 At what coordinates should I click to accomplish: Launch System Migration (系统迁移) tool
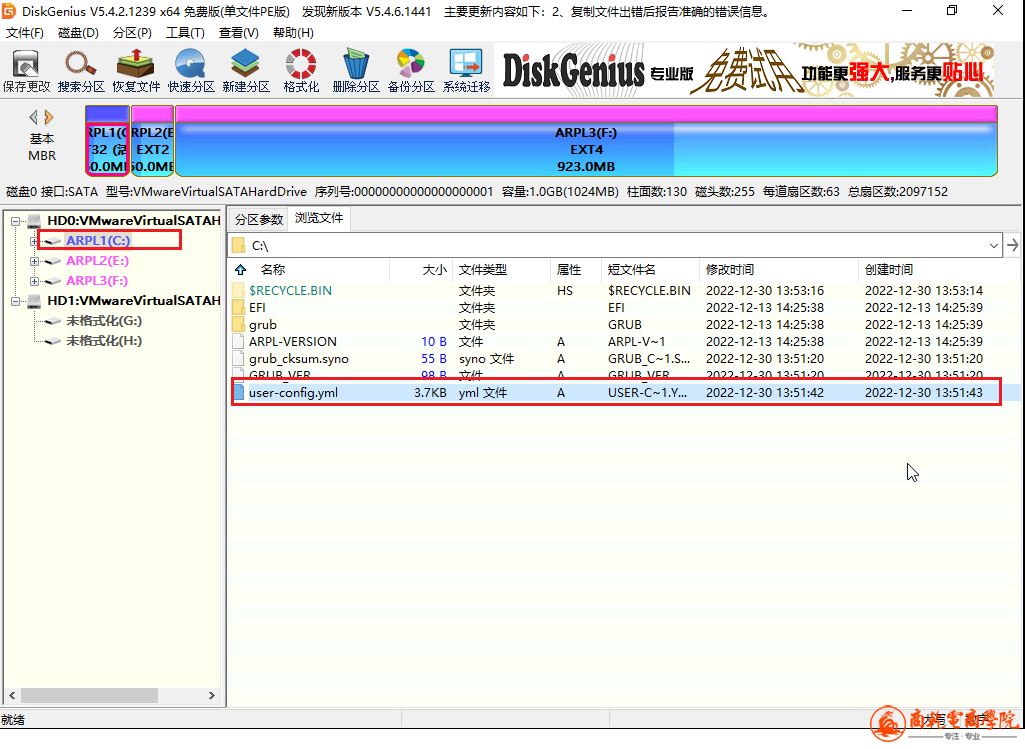(x=466, y=71)
